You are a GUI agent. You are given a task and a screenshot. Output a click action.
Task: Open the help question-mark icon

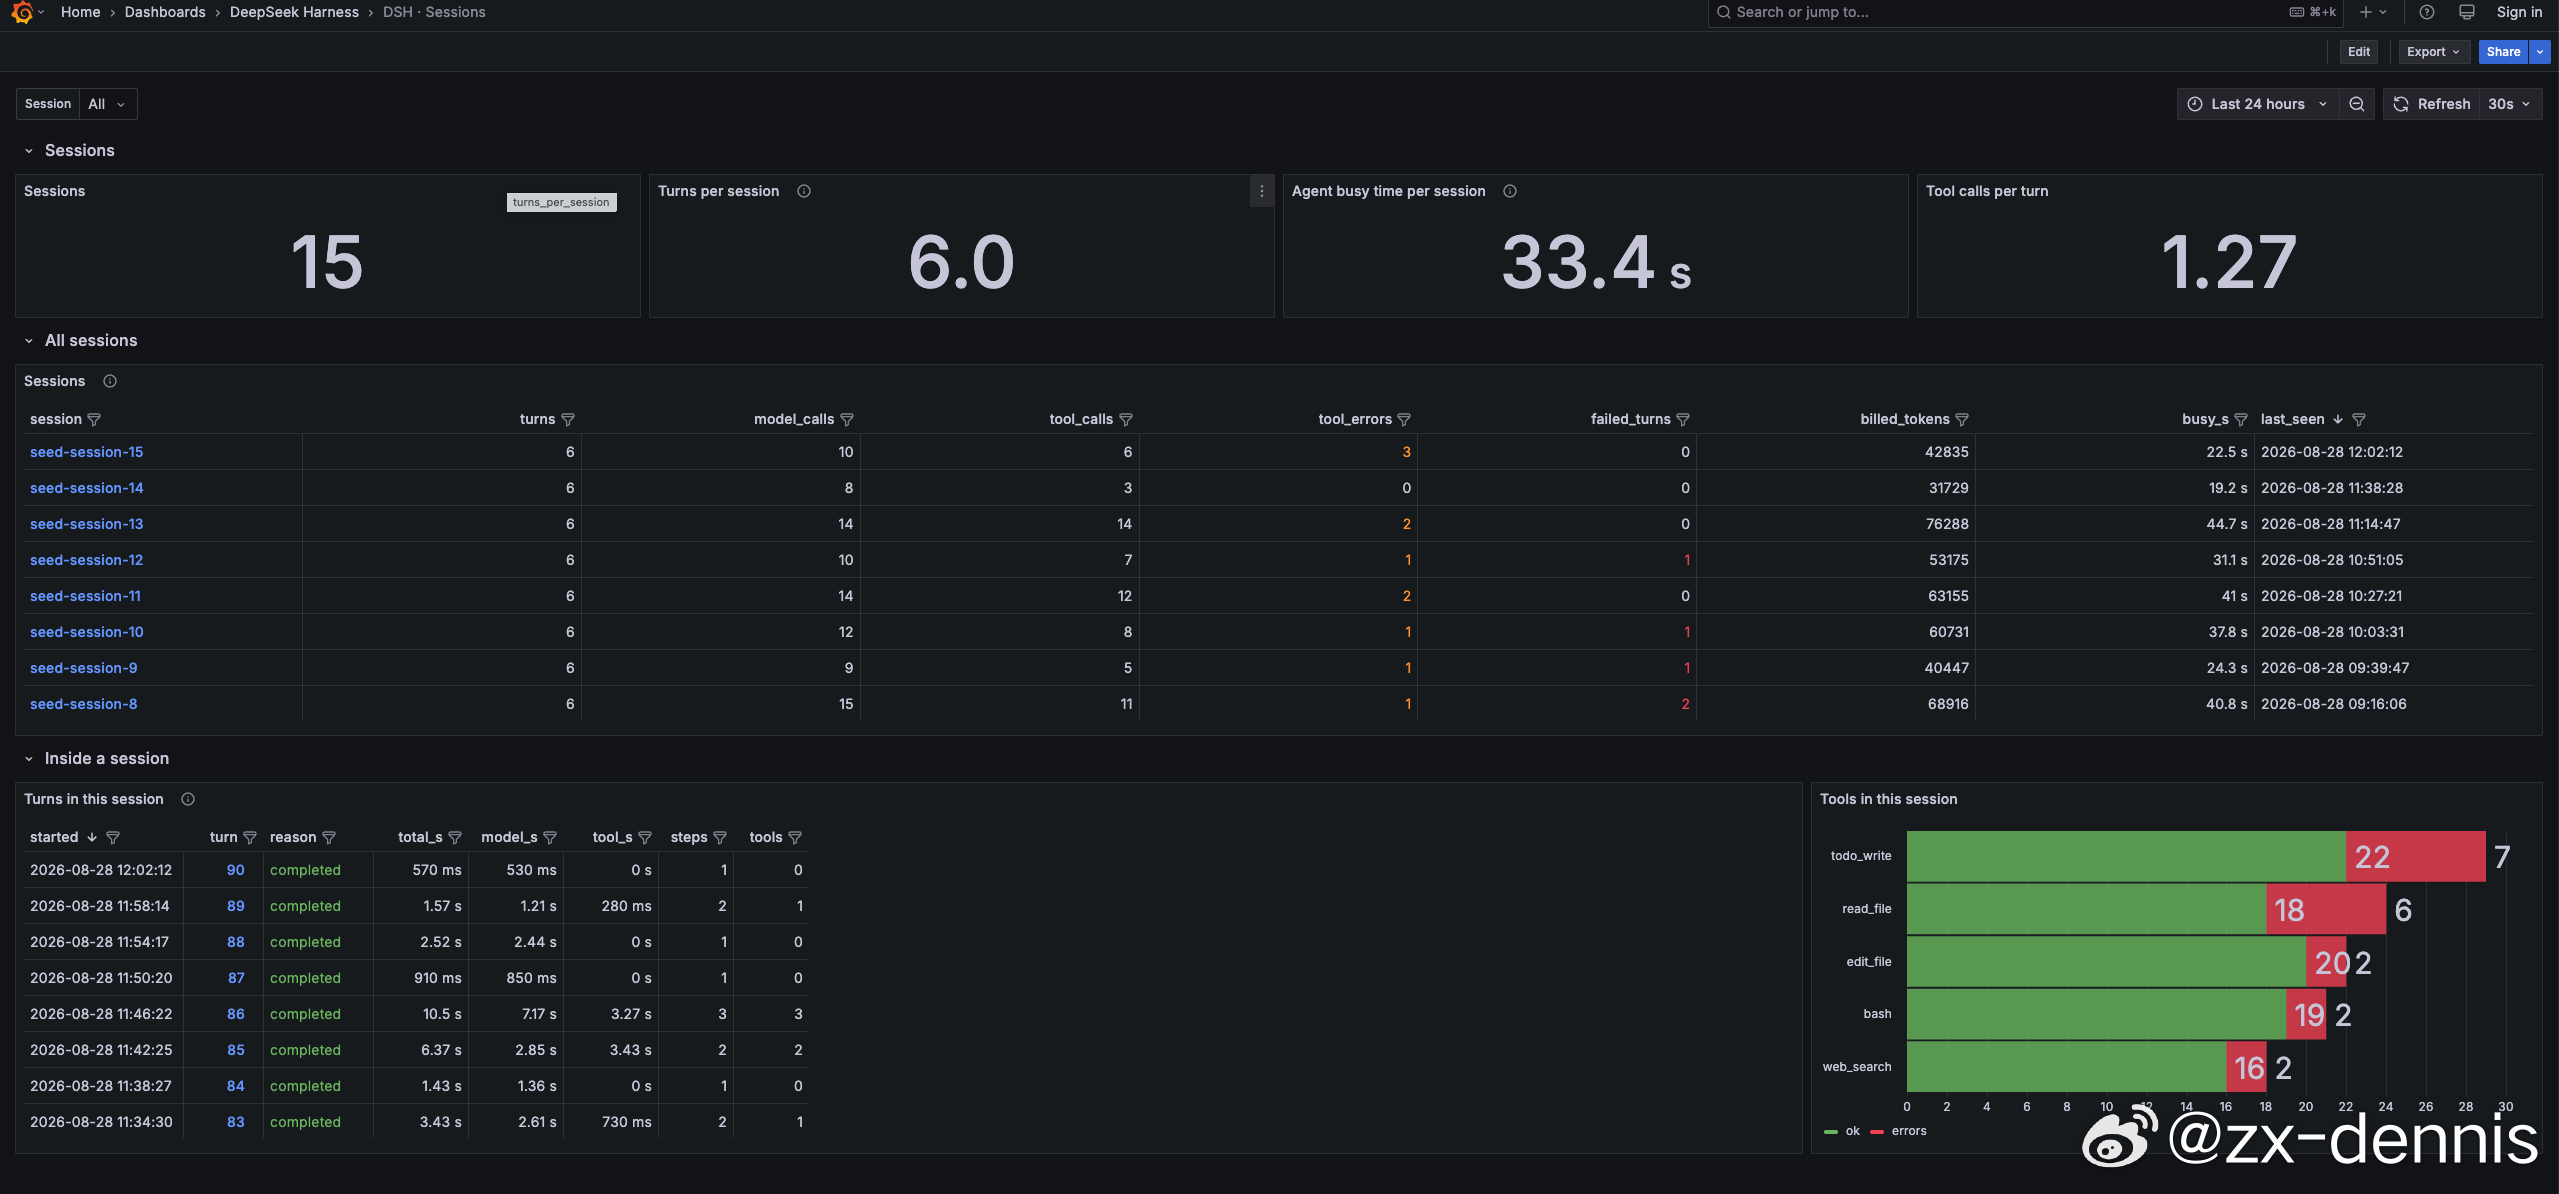[2426, 12]
